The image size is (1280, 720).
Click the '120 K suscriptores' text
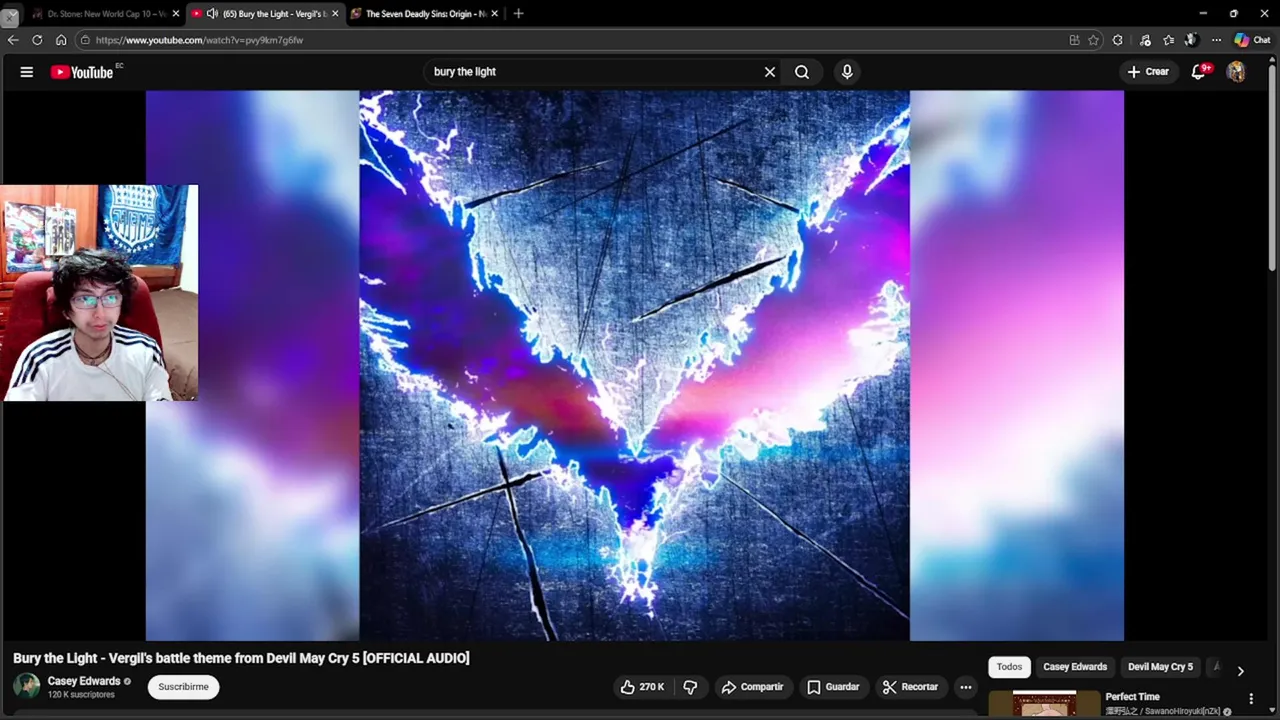[81, 694]
